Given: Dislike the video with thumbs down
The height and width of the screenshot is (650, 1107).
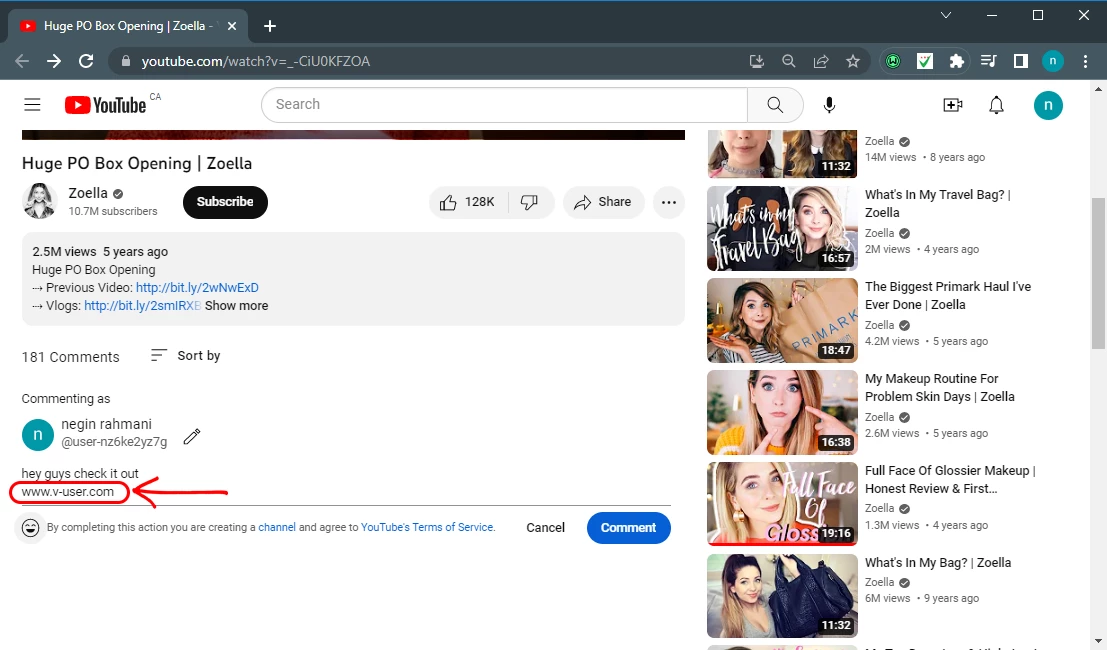Looking at the screenshot, I should [x=529, y=203].
